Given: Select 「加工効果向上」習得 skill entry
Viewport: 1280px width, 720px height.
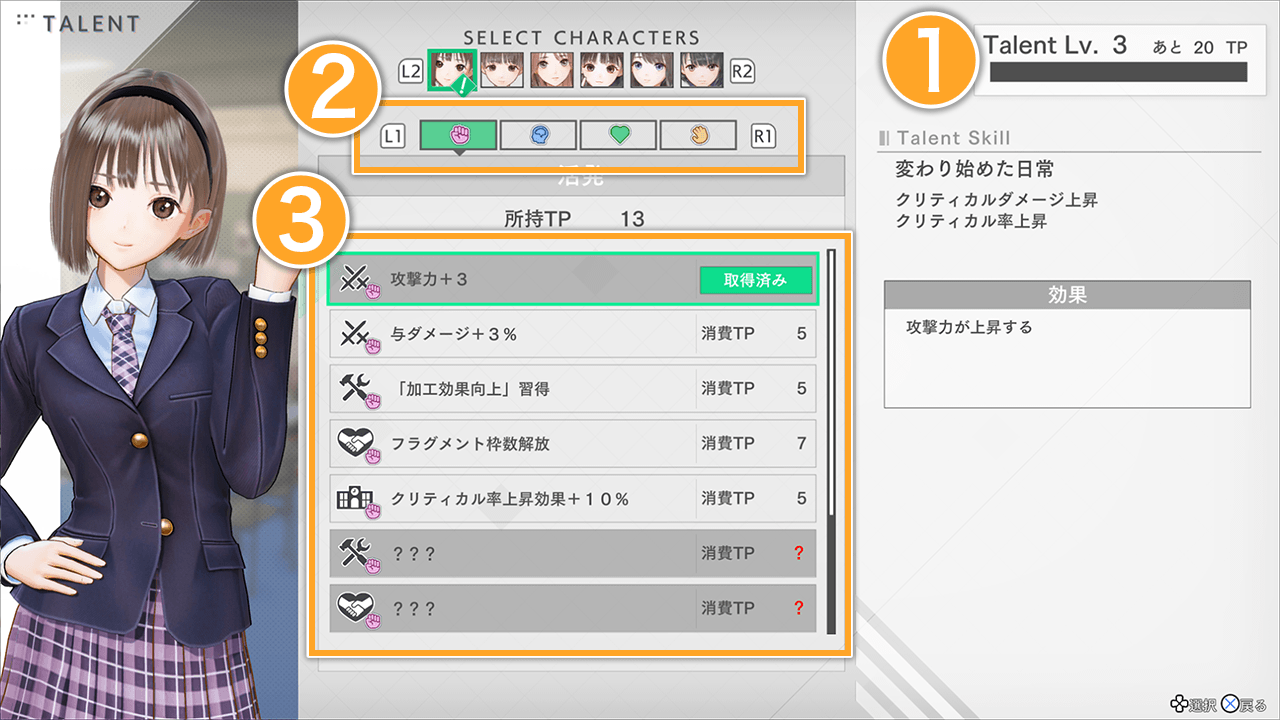Looking at the screenshot, I should coord(573,388).
